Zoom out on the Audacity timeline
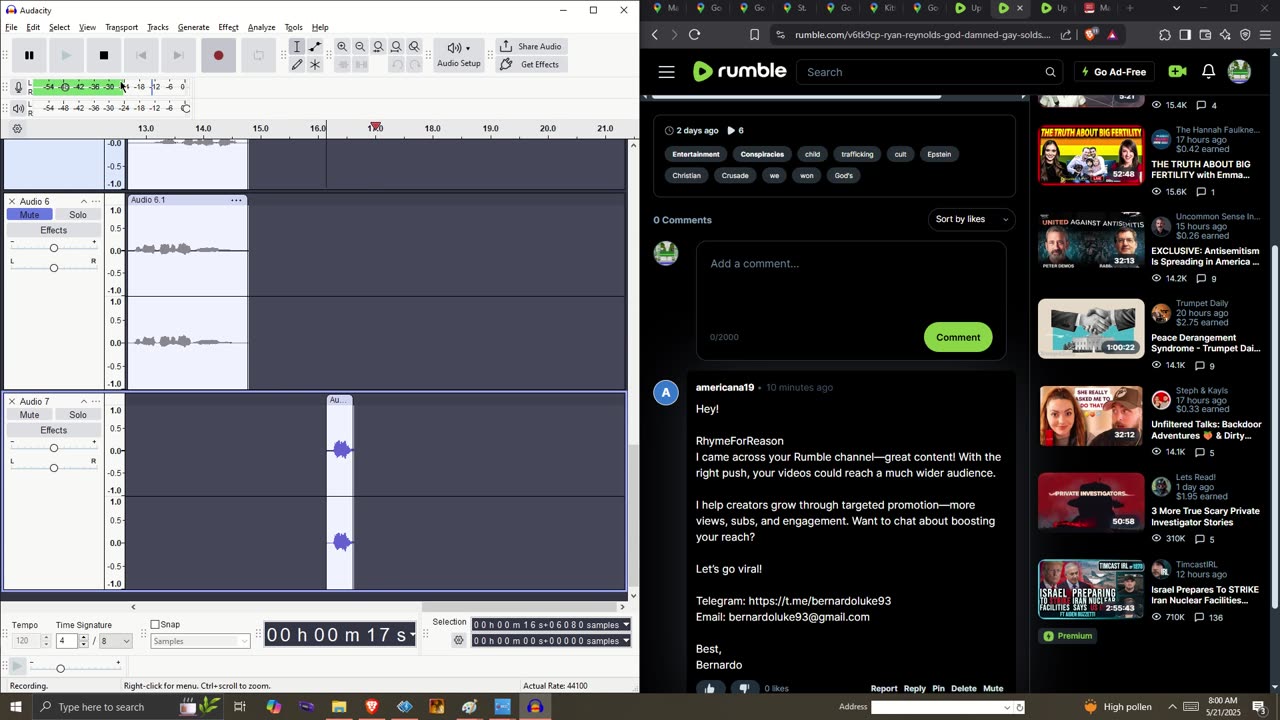Screen dimensions: 1280x720 click(360, 47)
